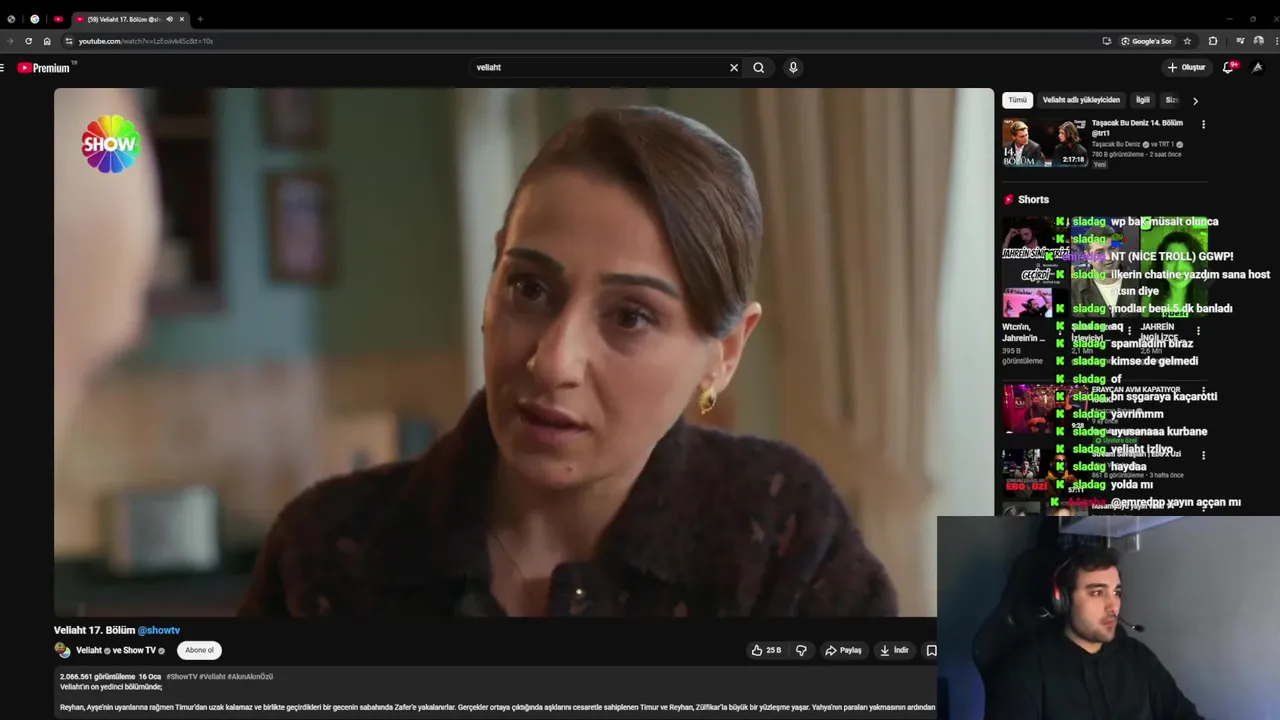Show more filter chips with the right arrow
1280x720 pixels.
pyautogui.click(x=1195, y=101)
